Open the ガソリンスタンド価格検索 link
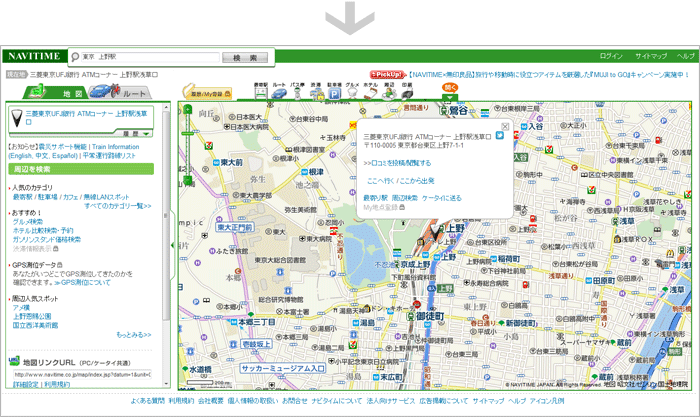This screenshot has width=700, height=417. click(47, 239)
